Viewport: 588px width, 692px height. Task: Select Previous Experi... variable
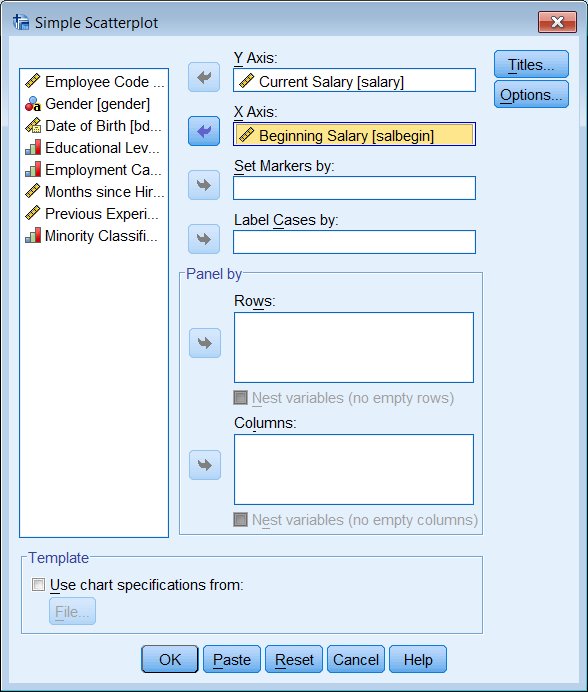[x=94, y=213]
